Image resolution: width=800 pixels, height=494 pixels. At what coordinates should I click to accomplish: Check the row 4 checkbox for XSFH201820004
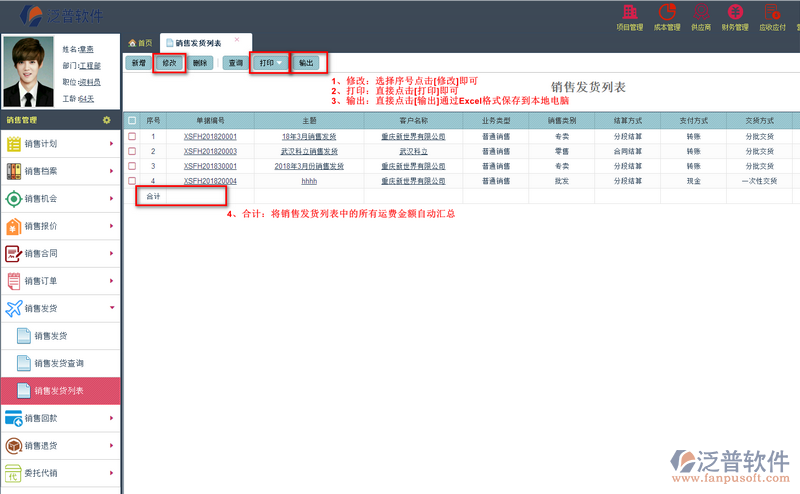pyautogui.click(x=132, y=181)
